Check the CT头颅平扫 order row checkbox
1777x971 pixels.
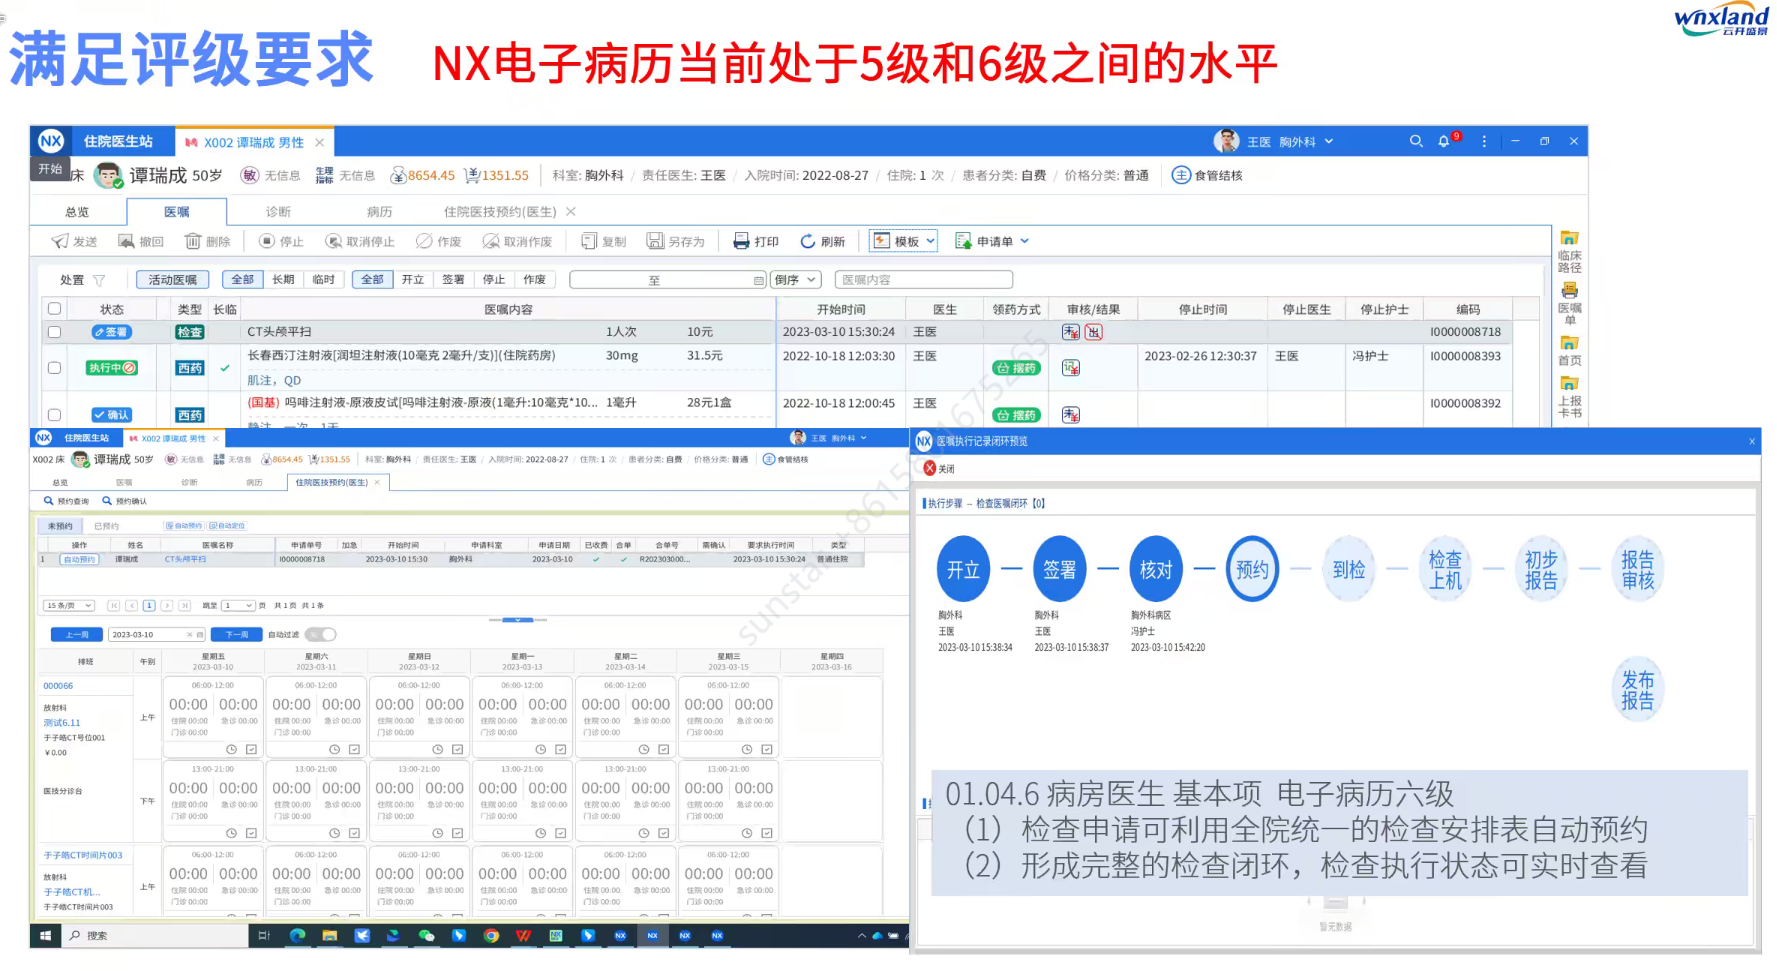click(x=55, y=332)
